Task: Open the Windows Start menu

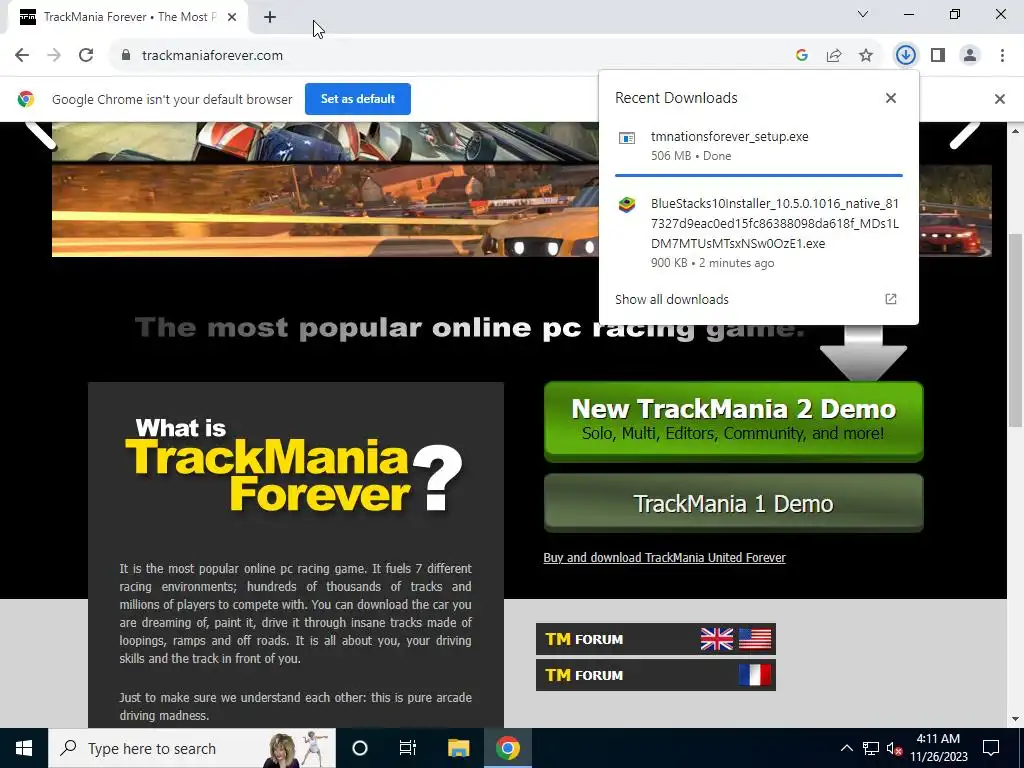Action: pos(24,748)
